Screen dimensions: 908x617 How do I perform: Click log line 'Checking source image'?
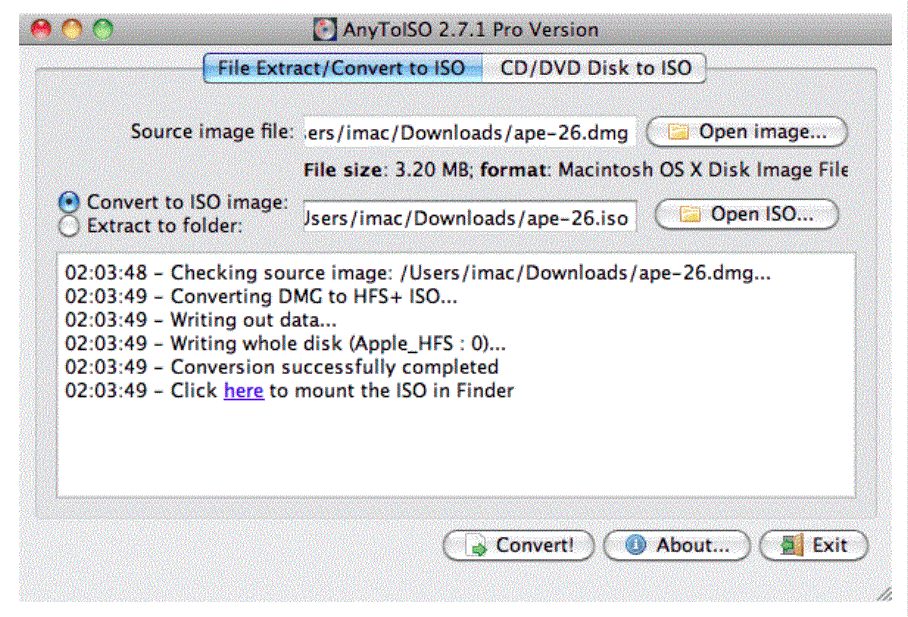(418, 273)
